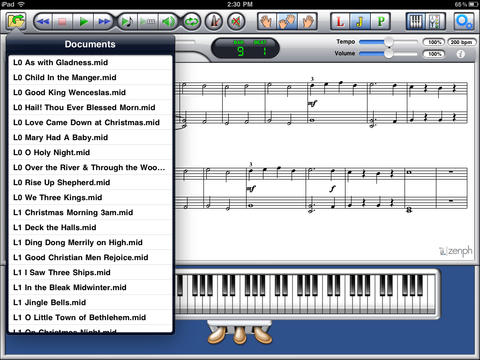The image size is (480, 360).
Task: Open L1 O Little Town of Bethlehem.mid
Action: coord(90,317)
